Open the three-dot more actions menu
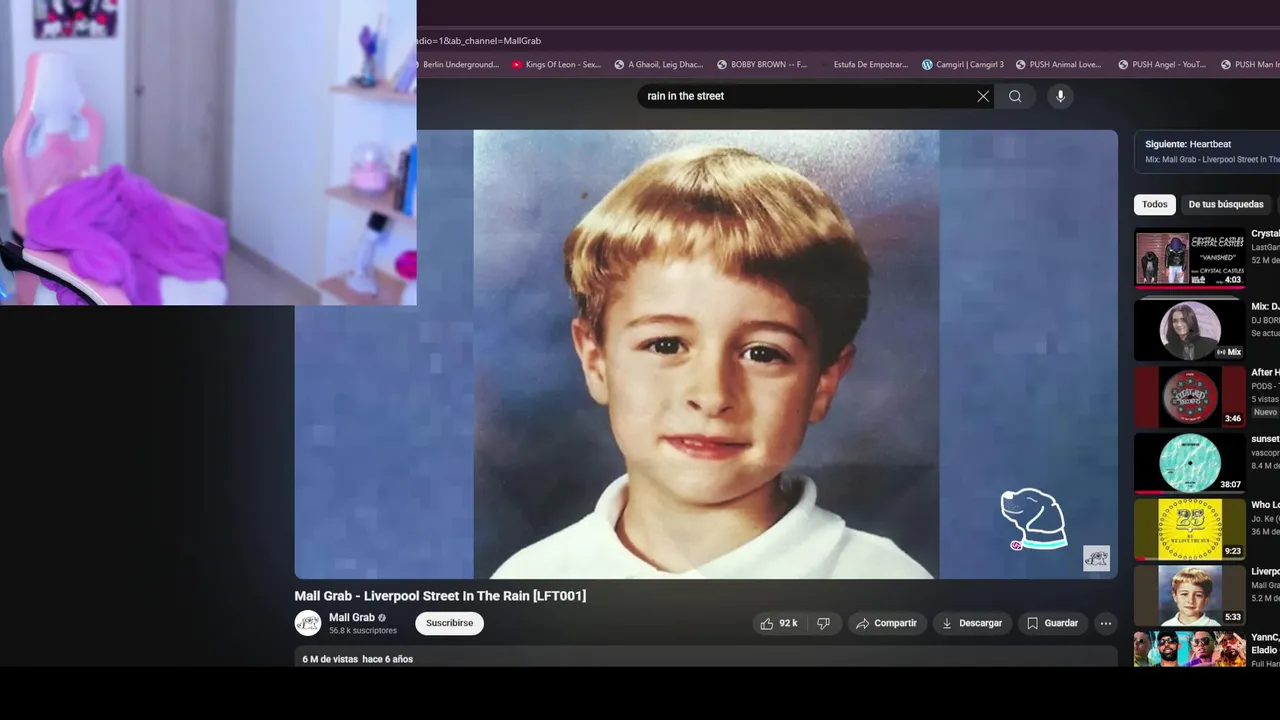 (x=1106, y=623)
